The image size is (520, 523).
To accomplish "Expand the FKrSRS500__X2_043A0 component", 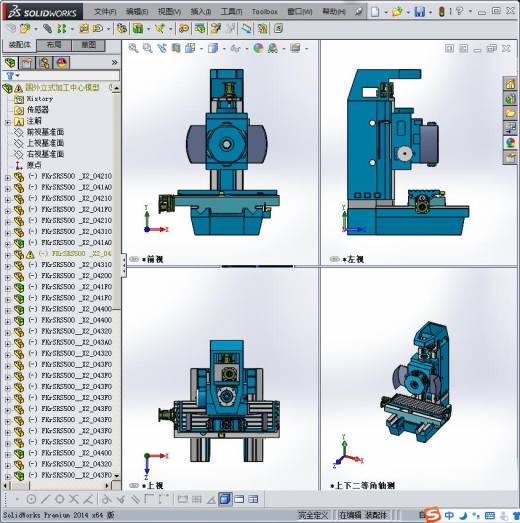I will [x=8, y=343].
